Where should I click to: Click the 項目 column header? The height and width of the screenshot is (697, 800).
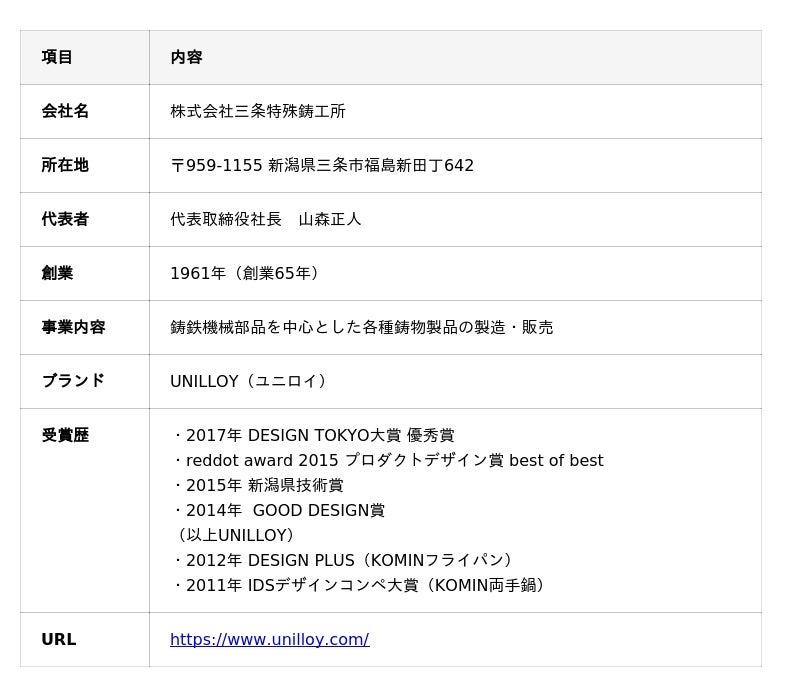point(57,57)
